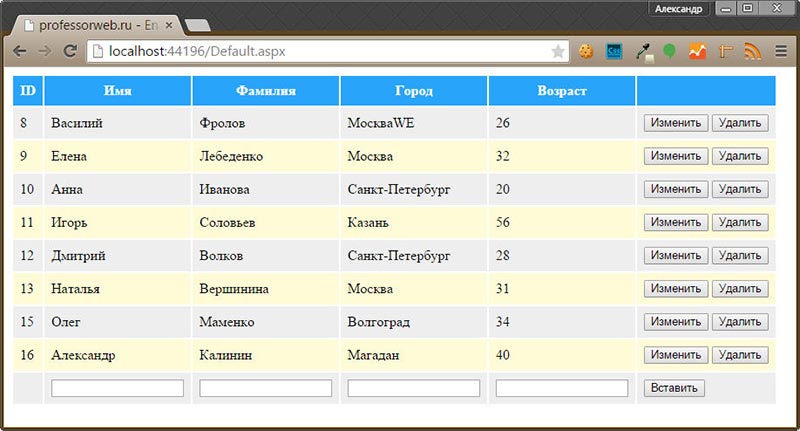Close the professorweb.ru tab

pyautogui.click(x=169, y=25)
